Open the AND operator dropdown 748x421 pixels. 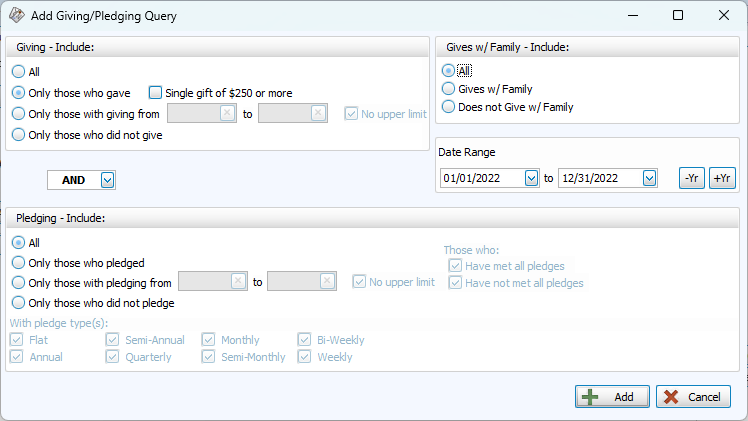(108, 180)
